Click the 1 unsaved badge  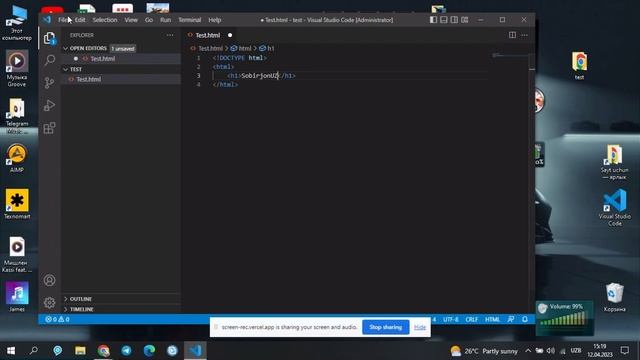coord(122,49)
